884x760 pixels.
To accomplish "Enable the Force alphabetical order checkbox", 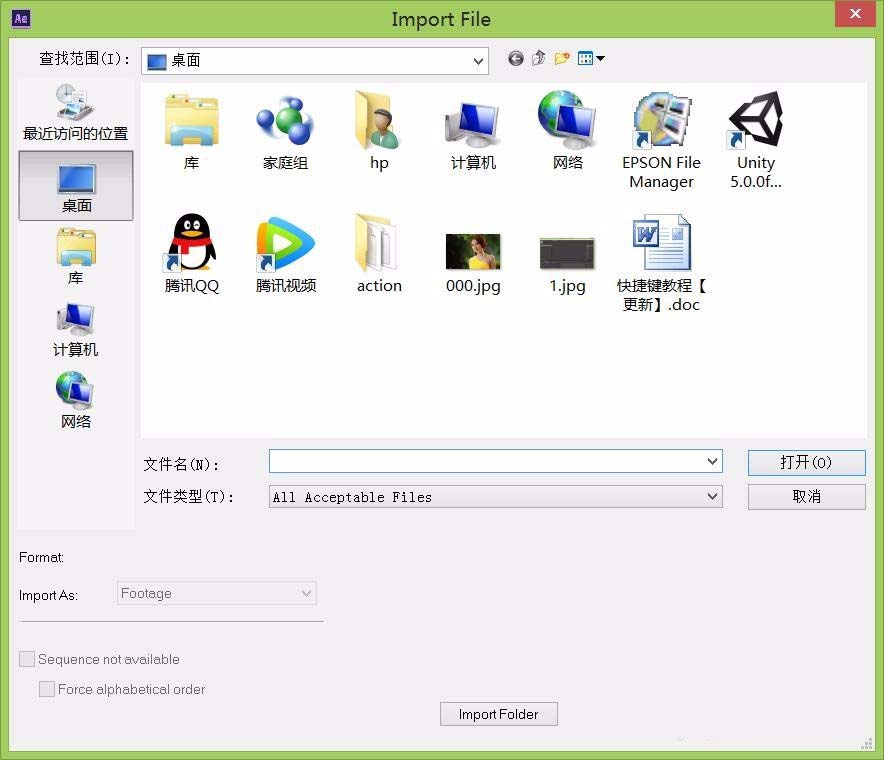I will coord(47,689).
